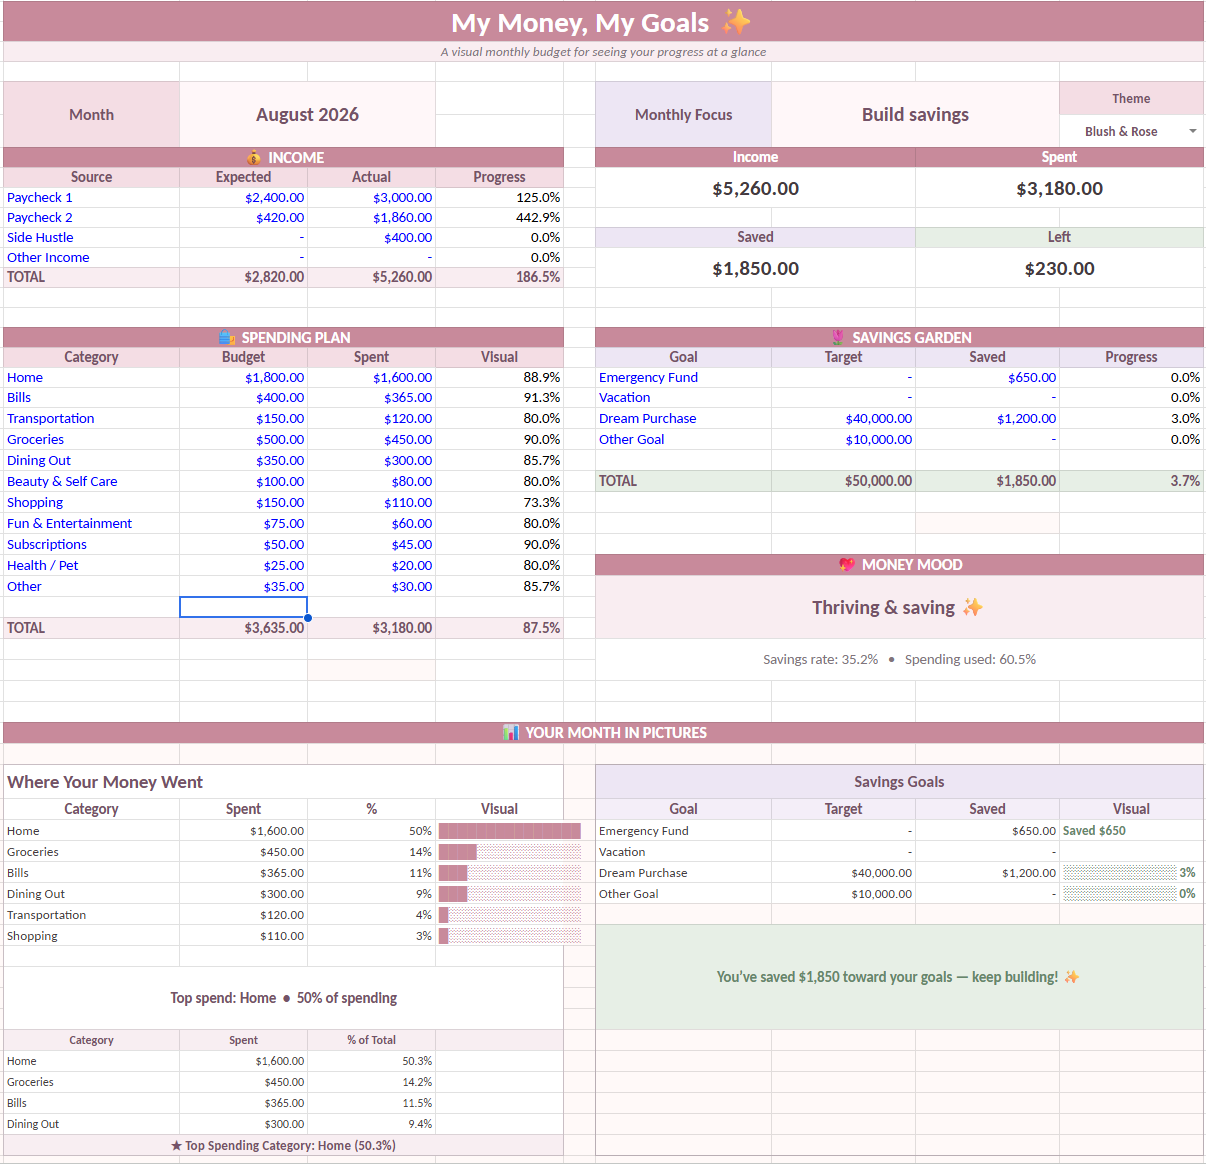The width and height of the screenshot is (1206, 1165).
Task: Click the keep building savings message
Action: (899, 977)
